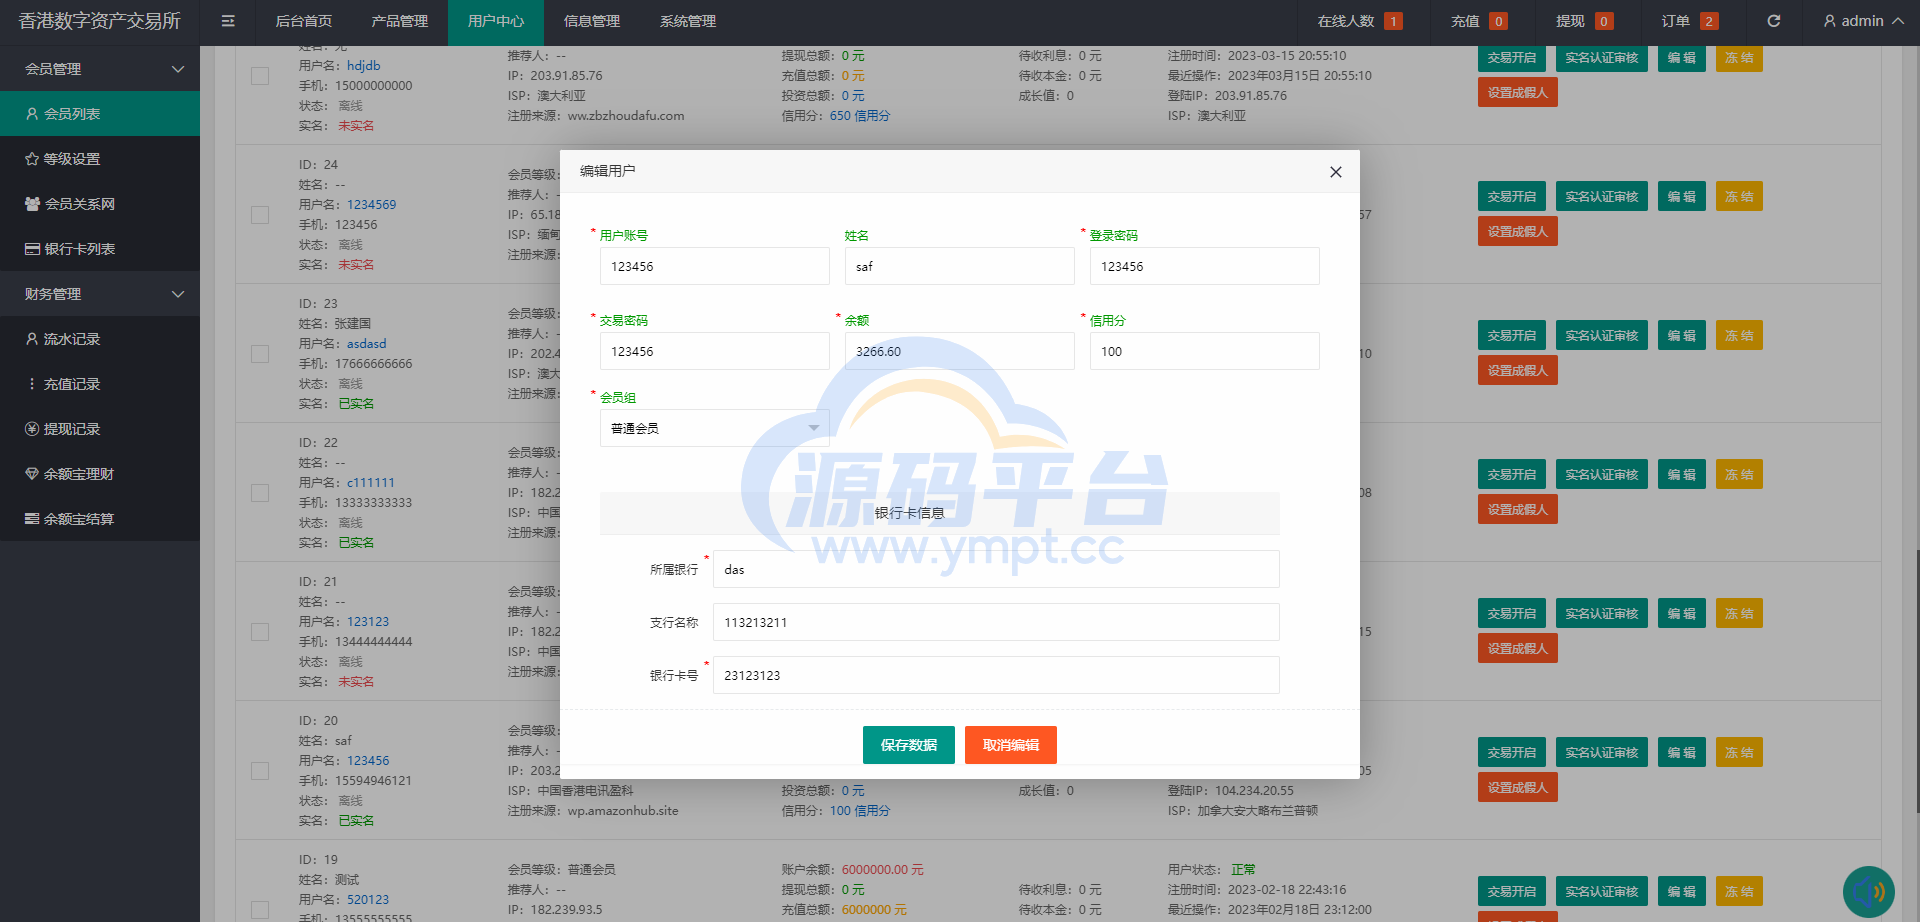1920x922 pixels.
Task: Tick checkbox for member ID 23
Action: [x=260, y=354]
